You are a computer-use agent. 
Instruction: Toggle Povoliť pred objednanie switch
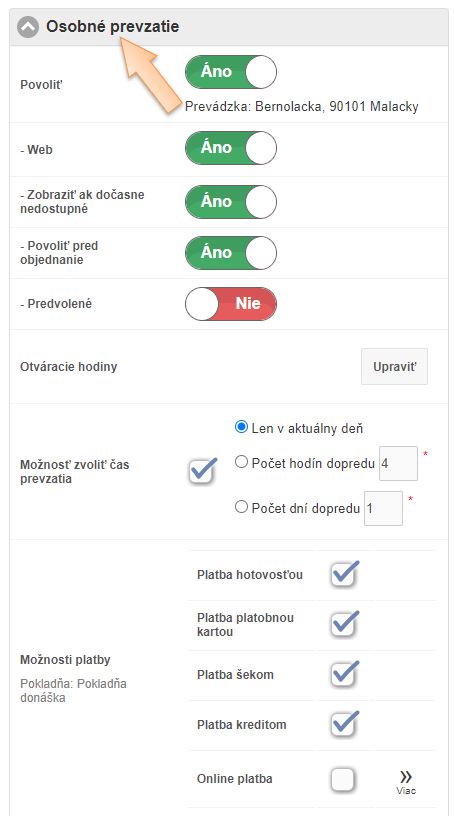click(x=231, y=252)
